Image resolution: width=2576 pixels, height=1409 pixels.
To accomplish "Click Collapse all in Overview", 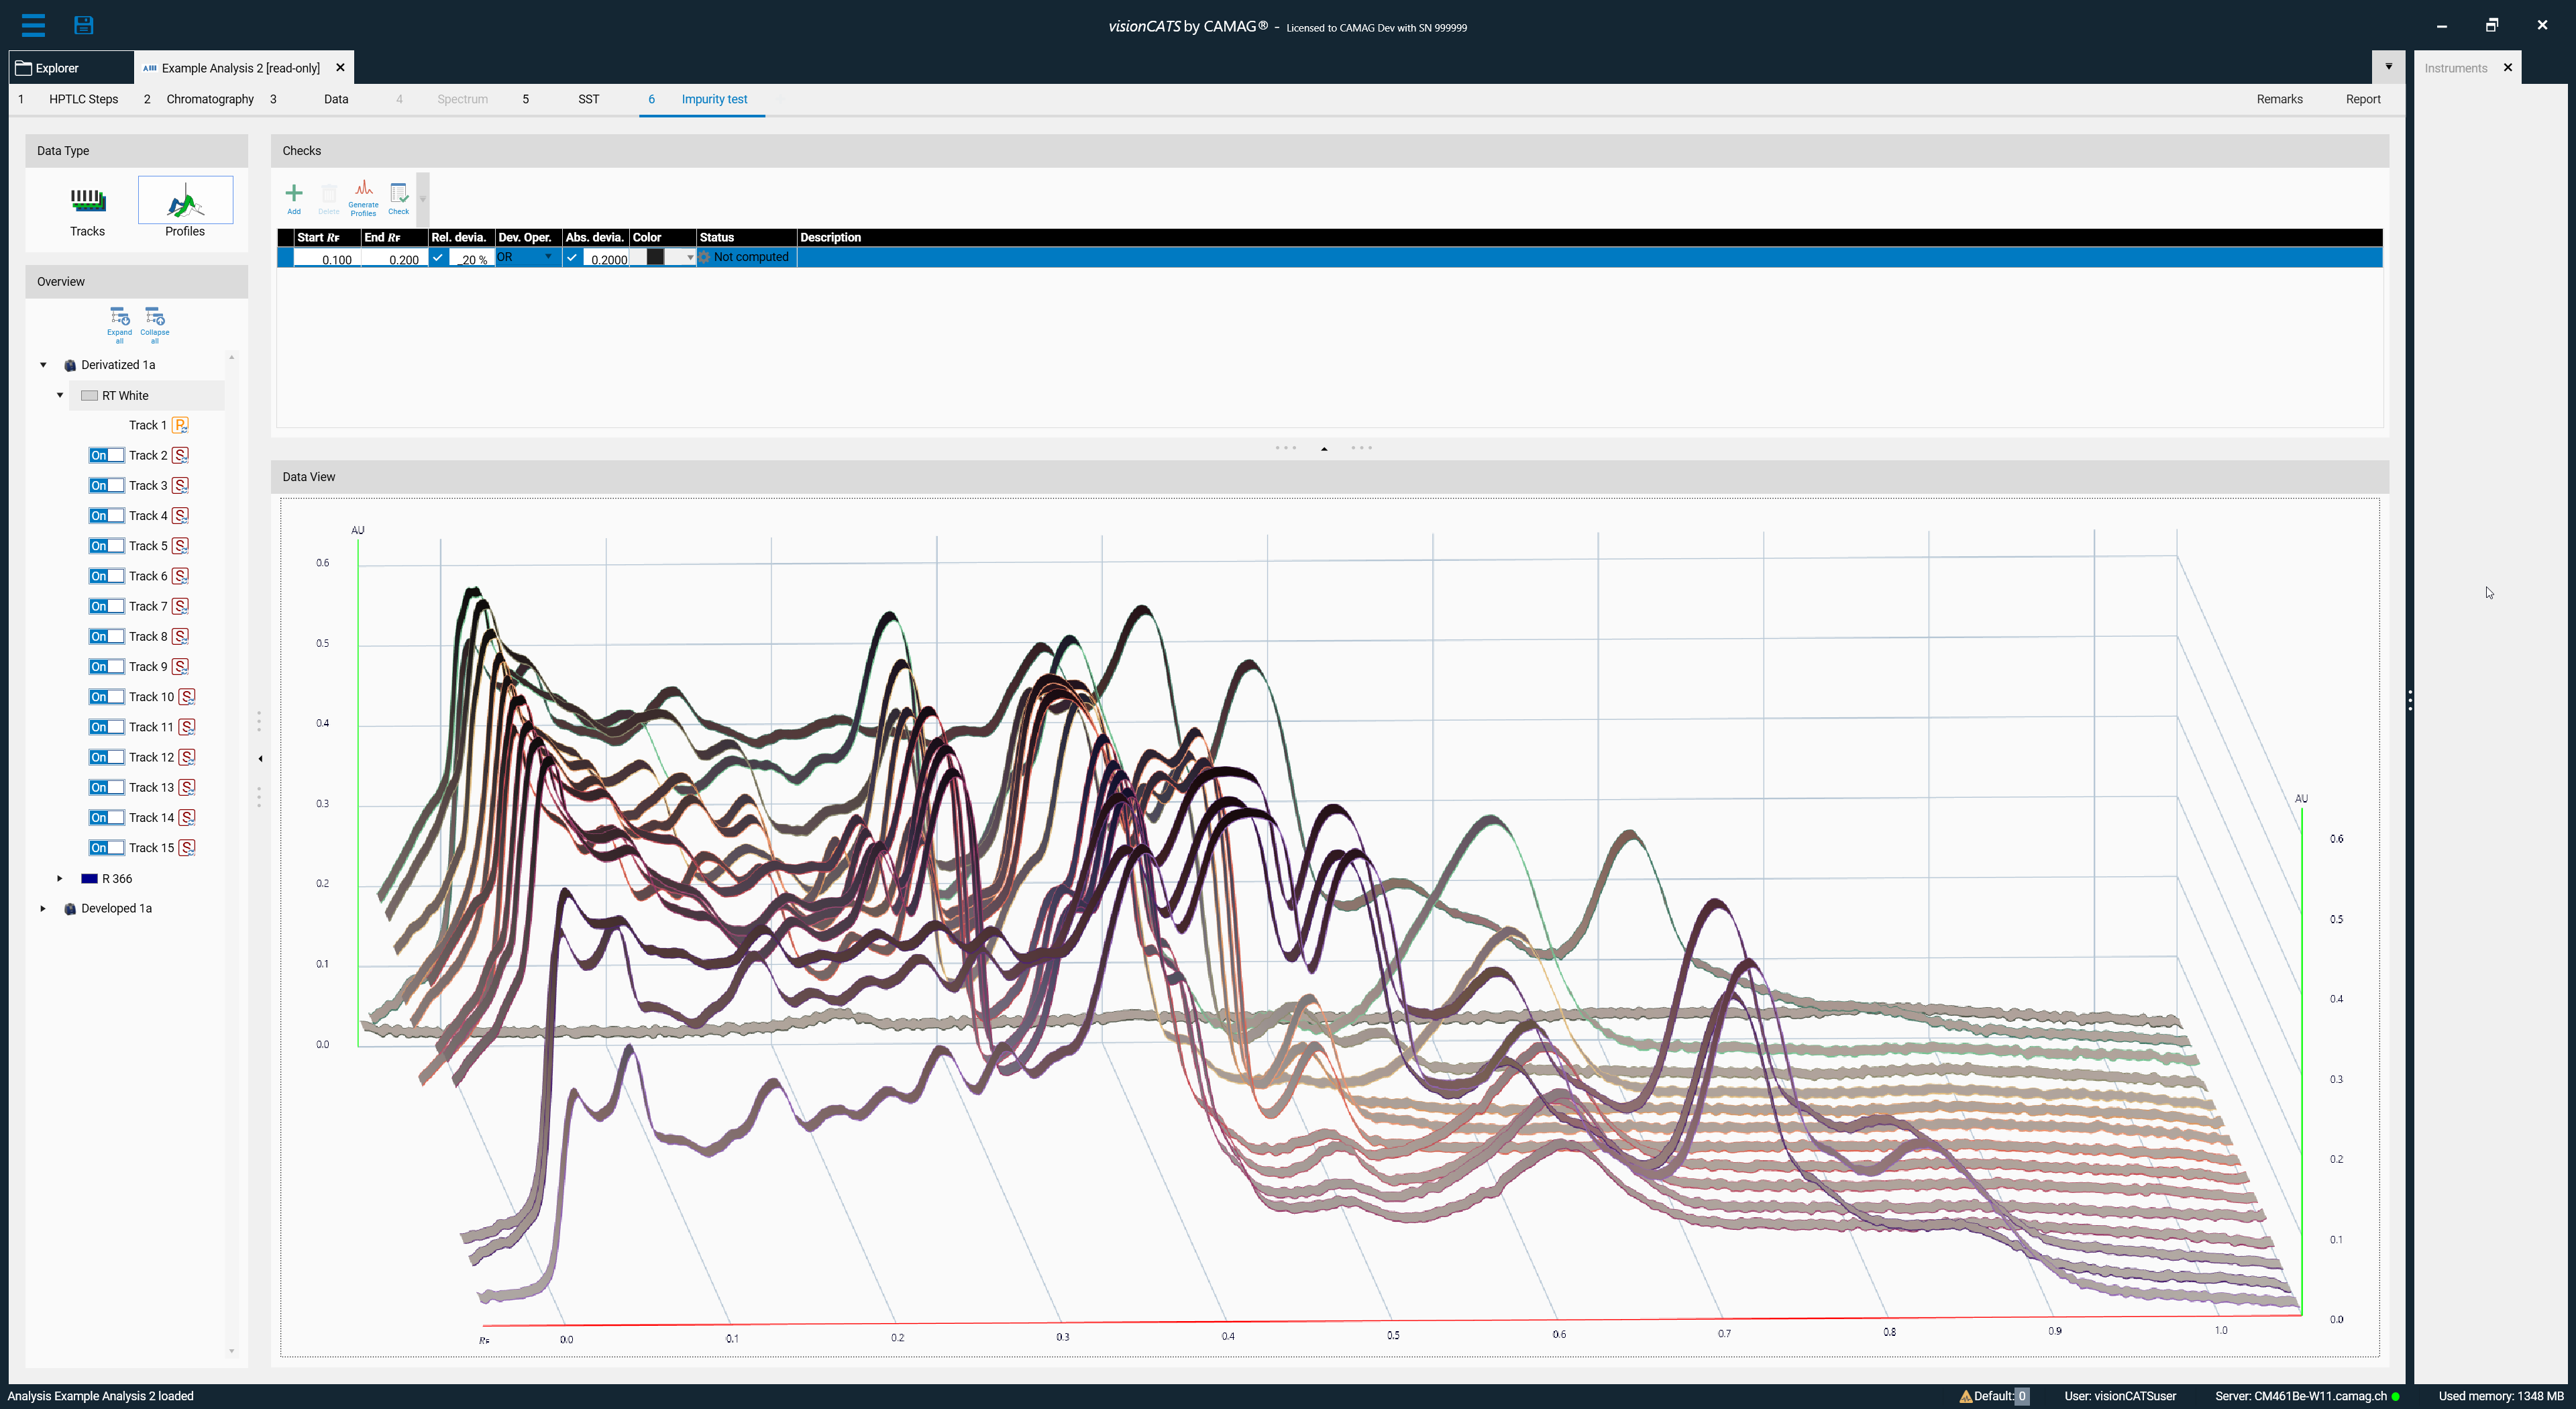I will click(x=154, y=323).
